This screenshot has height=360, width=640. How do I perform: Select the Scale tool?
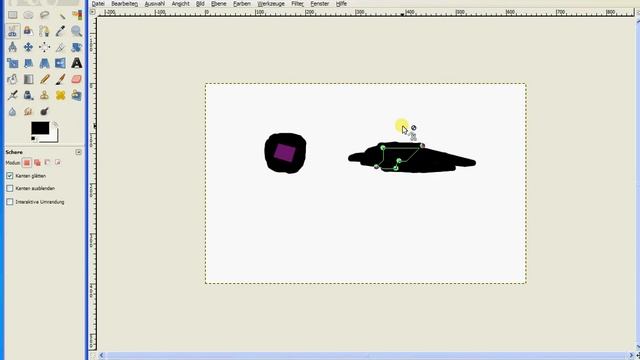tap(12, 63)
